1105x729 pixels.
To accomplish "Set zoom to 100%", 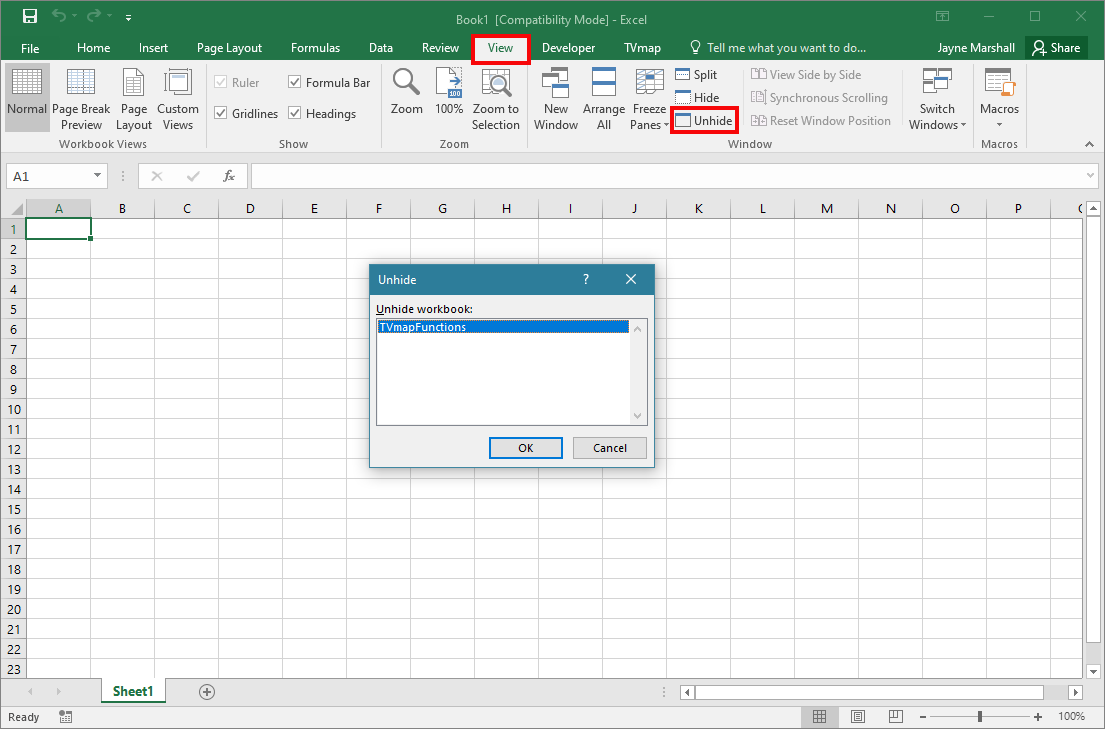I will (x=449, y=91).
